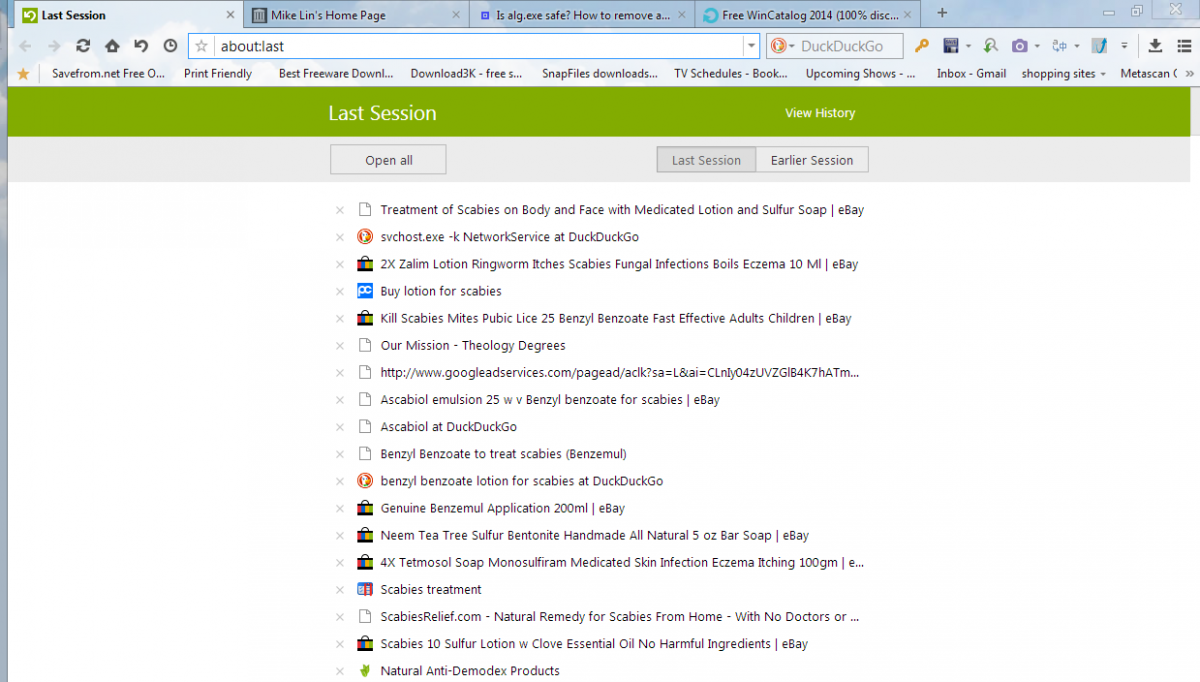Remove the 'Genuine Benzemul Application 200ml' entry
The height and width of the screenshot is (682, 1200).
(340, 508)
